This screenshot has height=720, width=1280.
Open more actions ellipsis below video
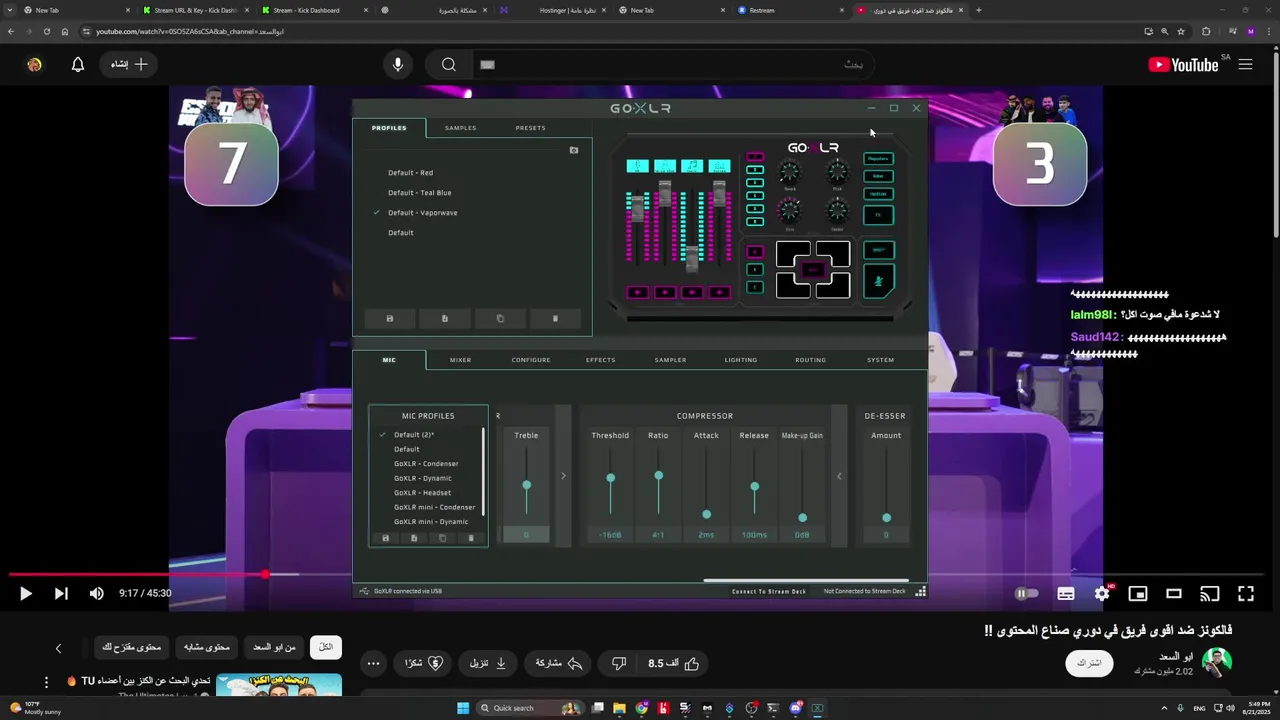tap(373, 663)
